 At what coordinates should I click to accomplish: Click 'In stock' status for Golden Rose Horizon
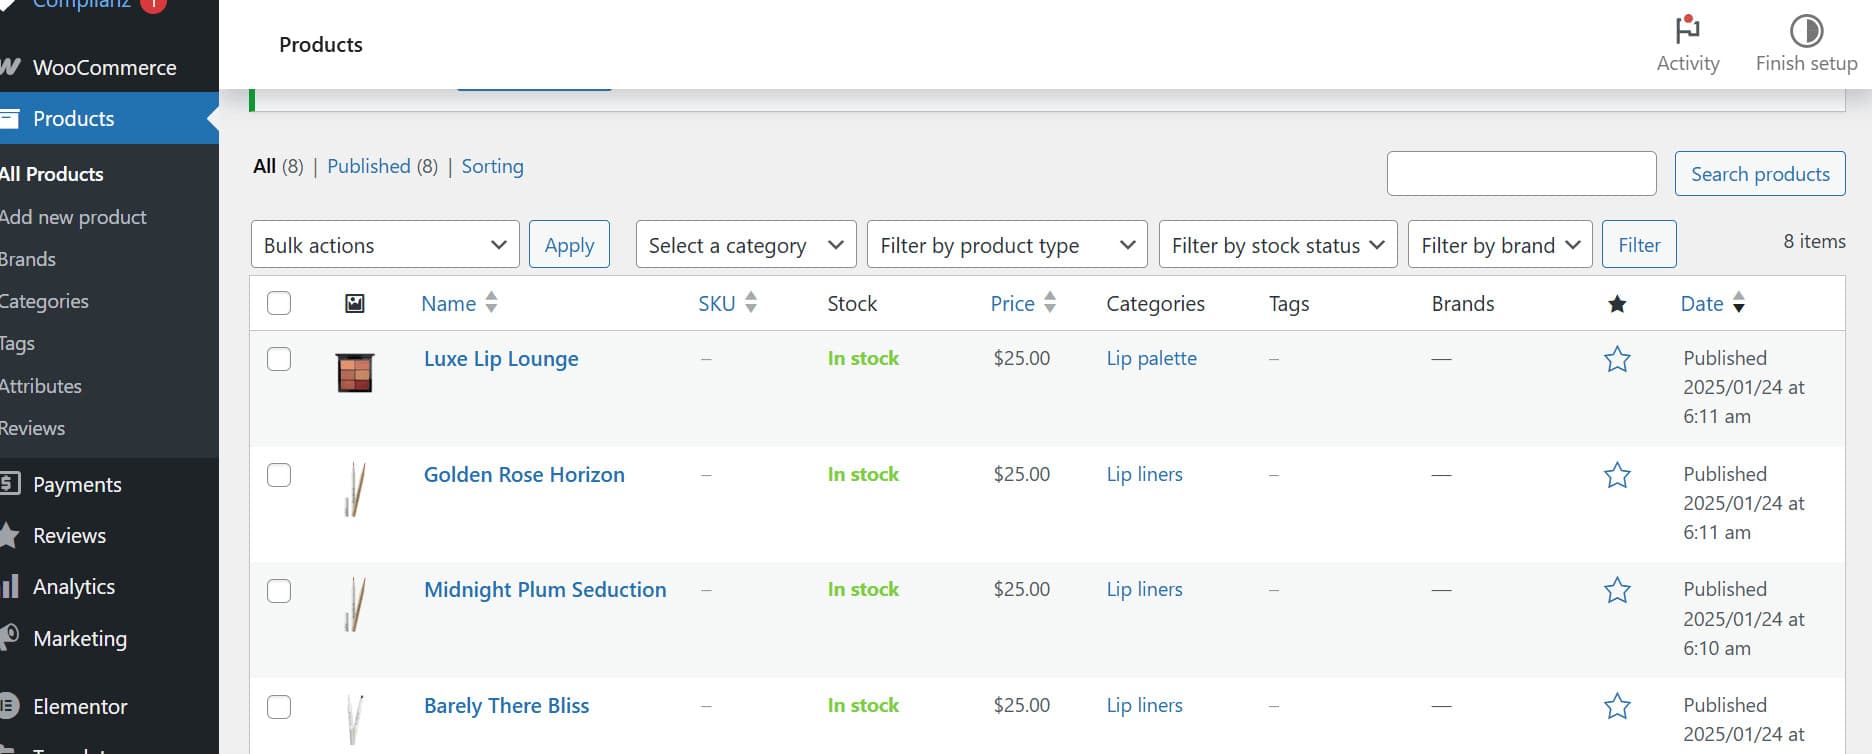coord(863,474)
